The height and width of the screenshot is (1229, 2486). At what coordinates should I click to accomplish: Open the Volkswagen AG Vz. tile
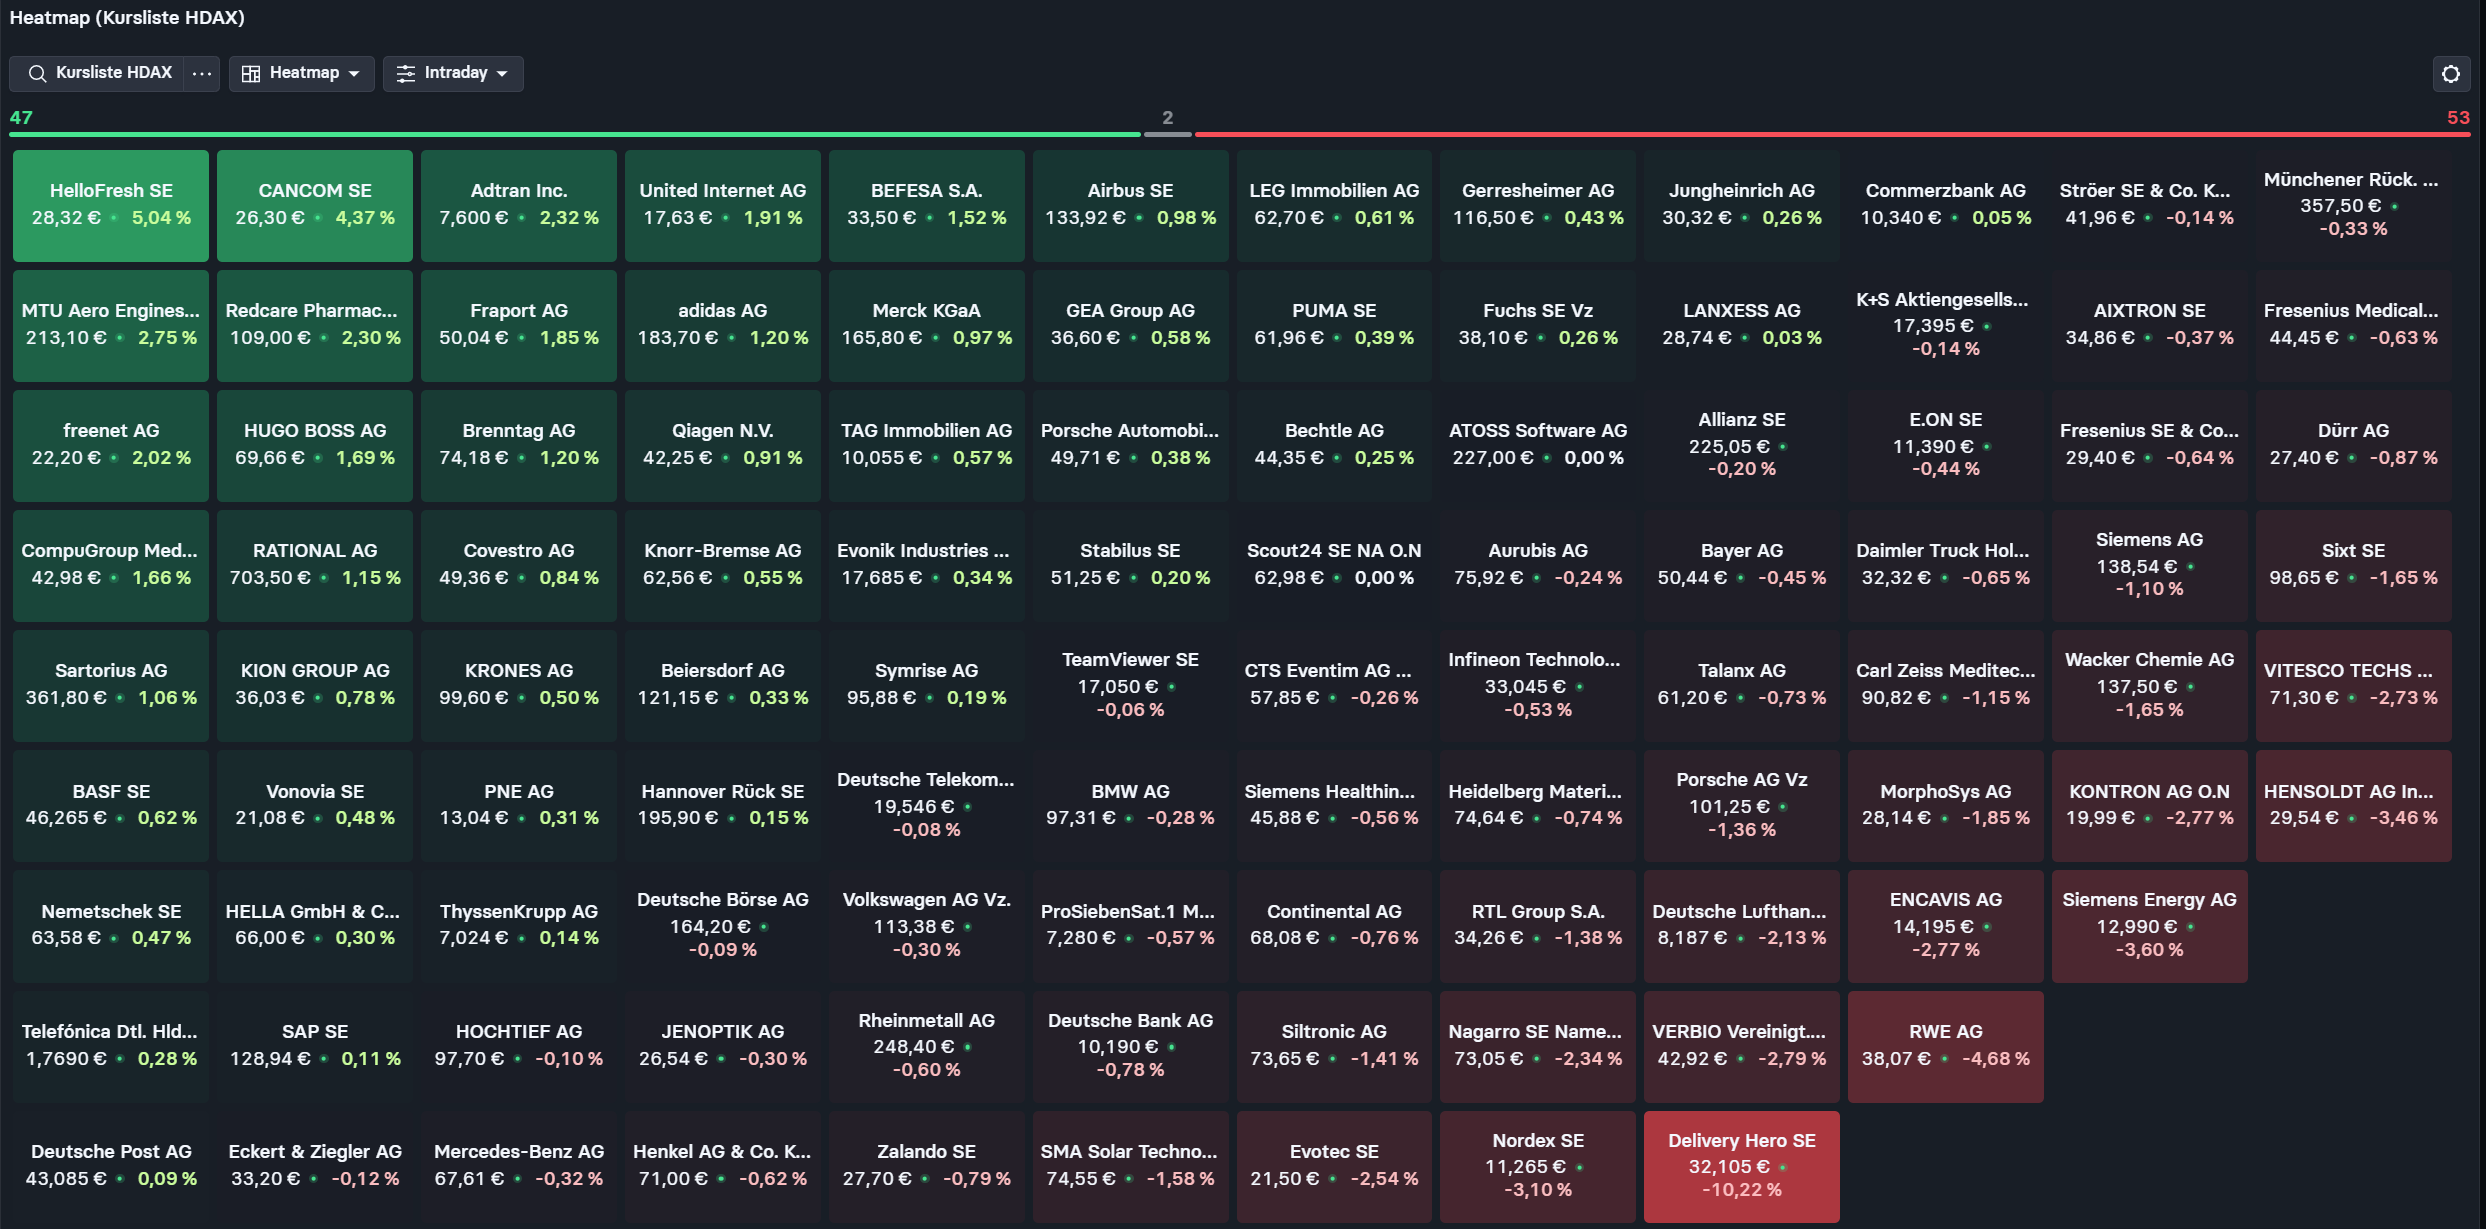pyautogui.click(x=927, y=926)
